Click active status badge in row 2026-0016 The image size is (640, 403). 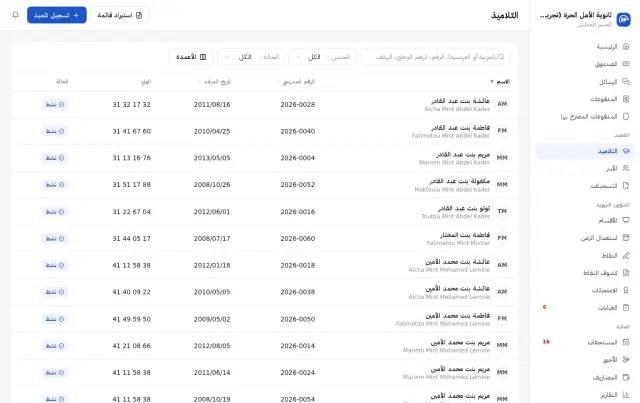click(x=55, y=212)
